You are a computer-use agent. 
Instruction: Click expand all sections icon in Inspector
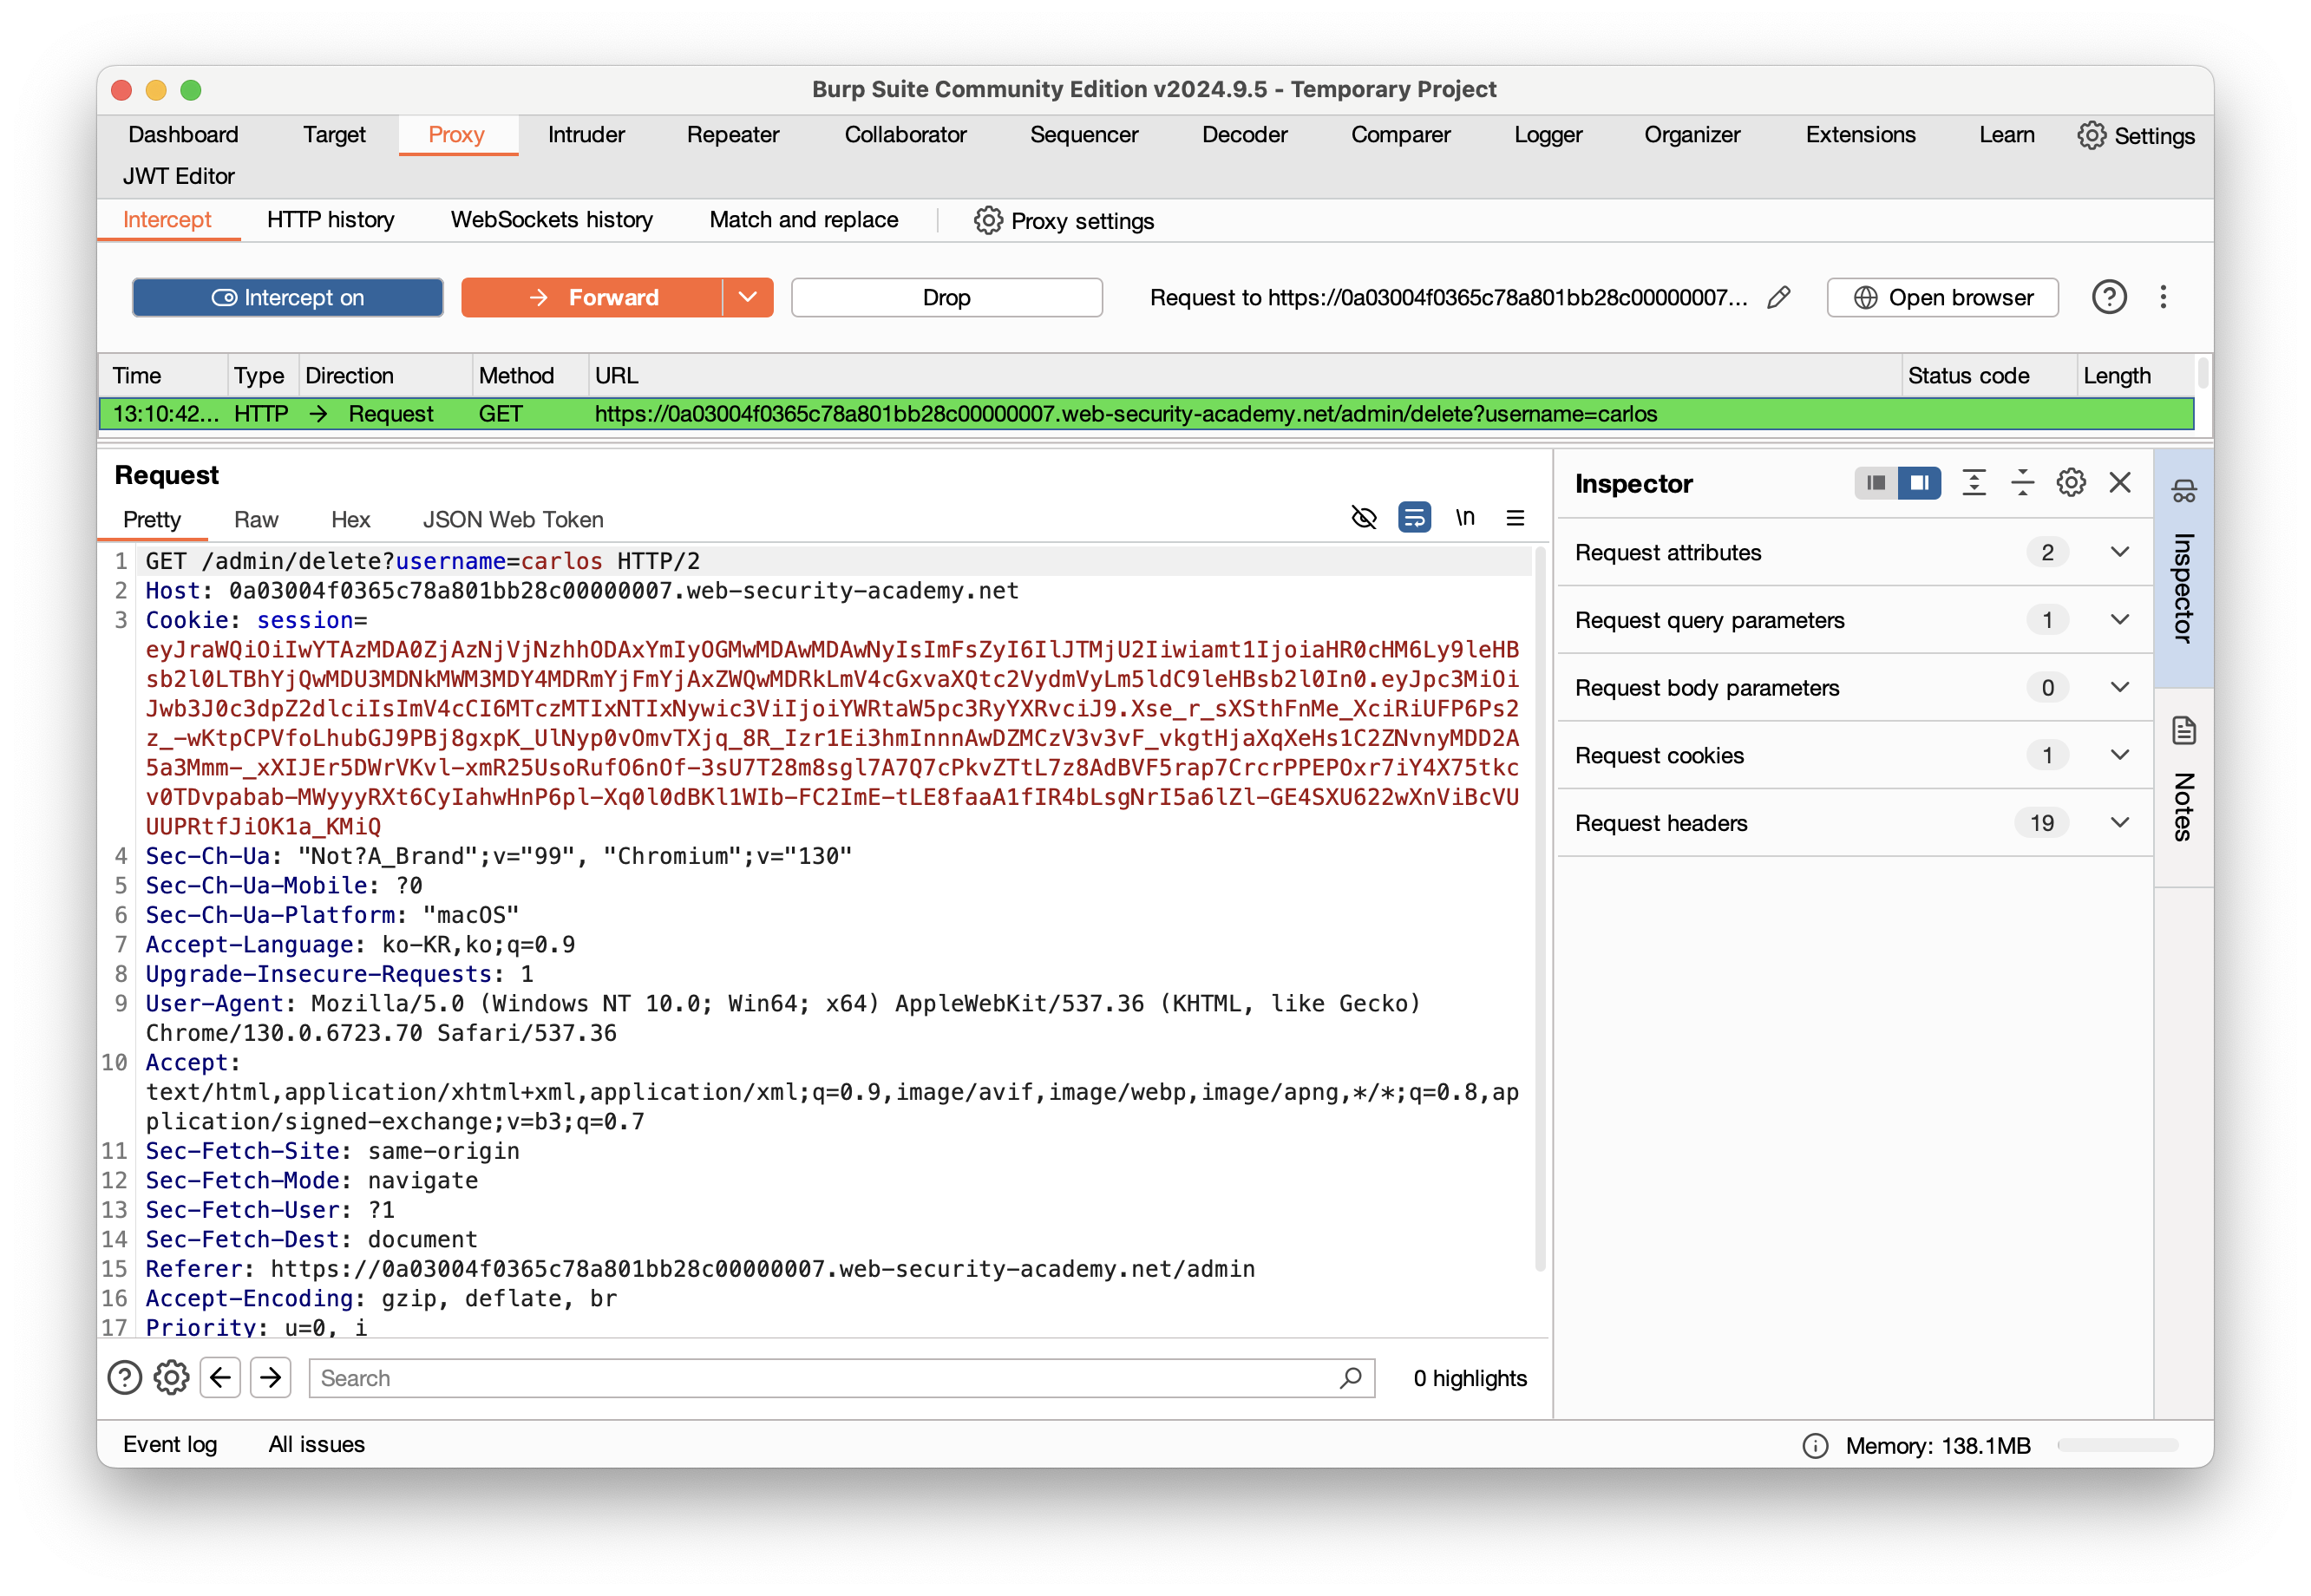1974,483
